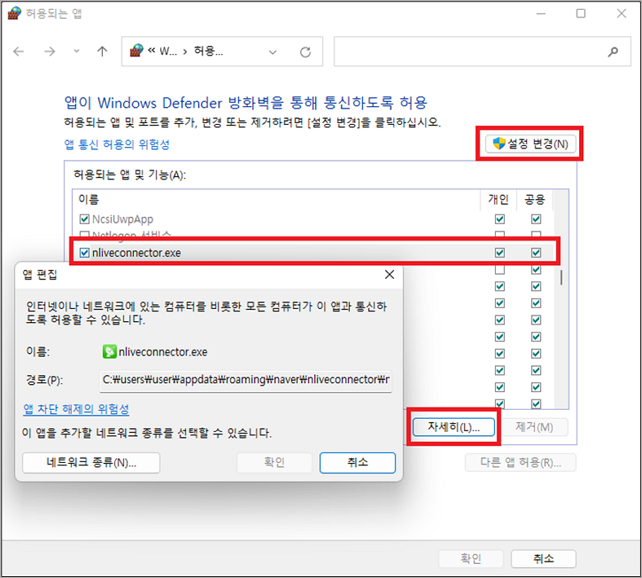Viewport: 642px width, 578px height.
Task: Click the 설정 변경(N) button
Action: click(530, 144)
